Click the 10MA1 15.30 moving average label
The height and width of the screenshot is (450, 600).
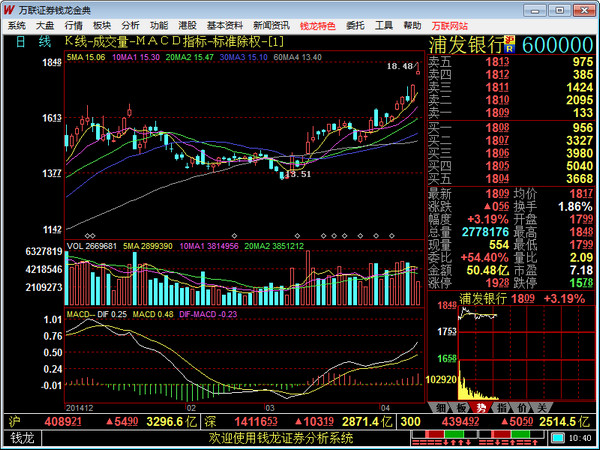[136, 57]
